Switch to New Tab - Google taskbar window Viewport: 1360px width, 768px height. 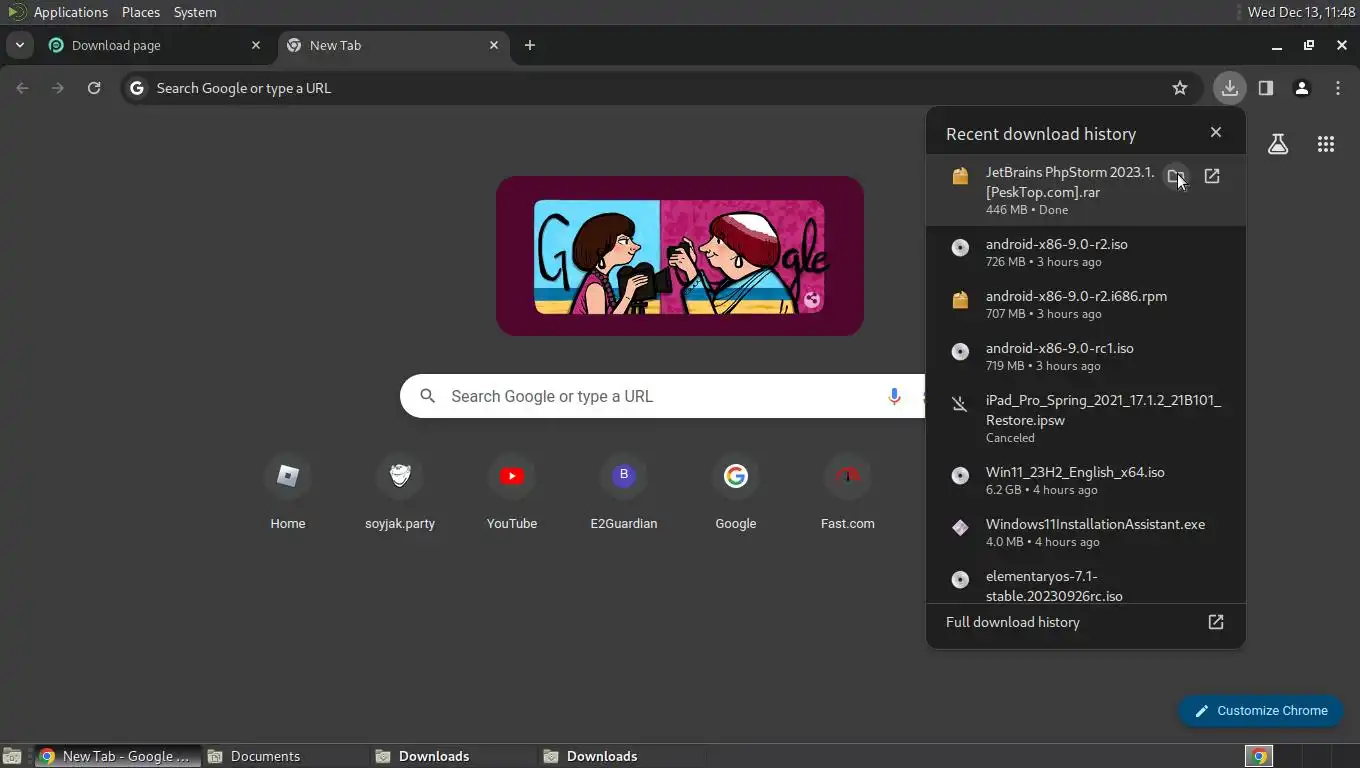(x=117, y=756)
